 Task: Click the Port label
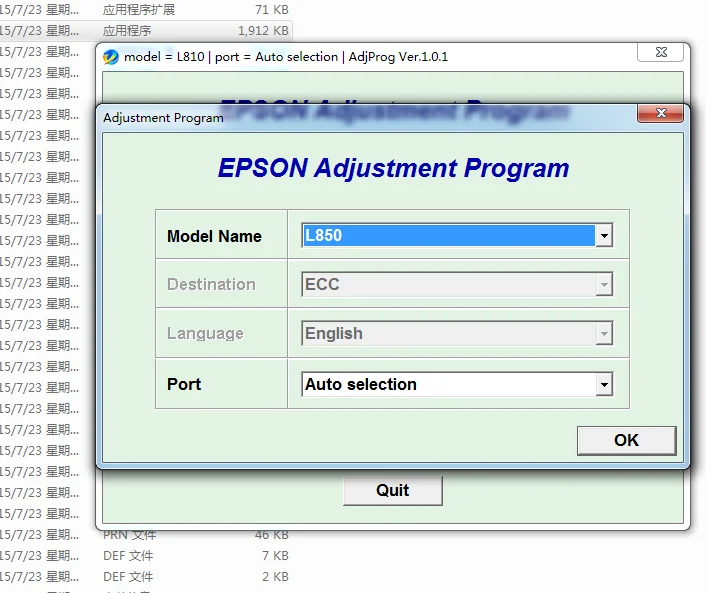[184, 385]
